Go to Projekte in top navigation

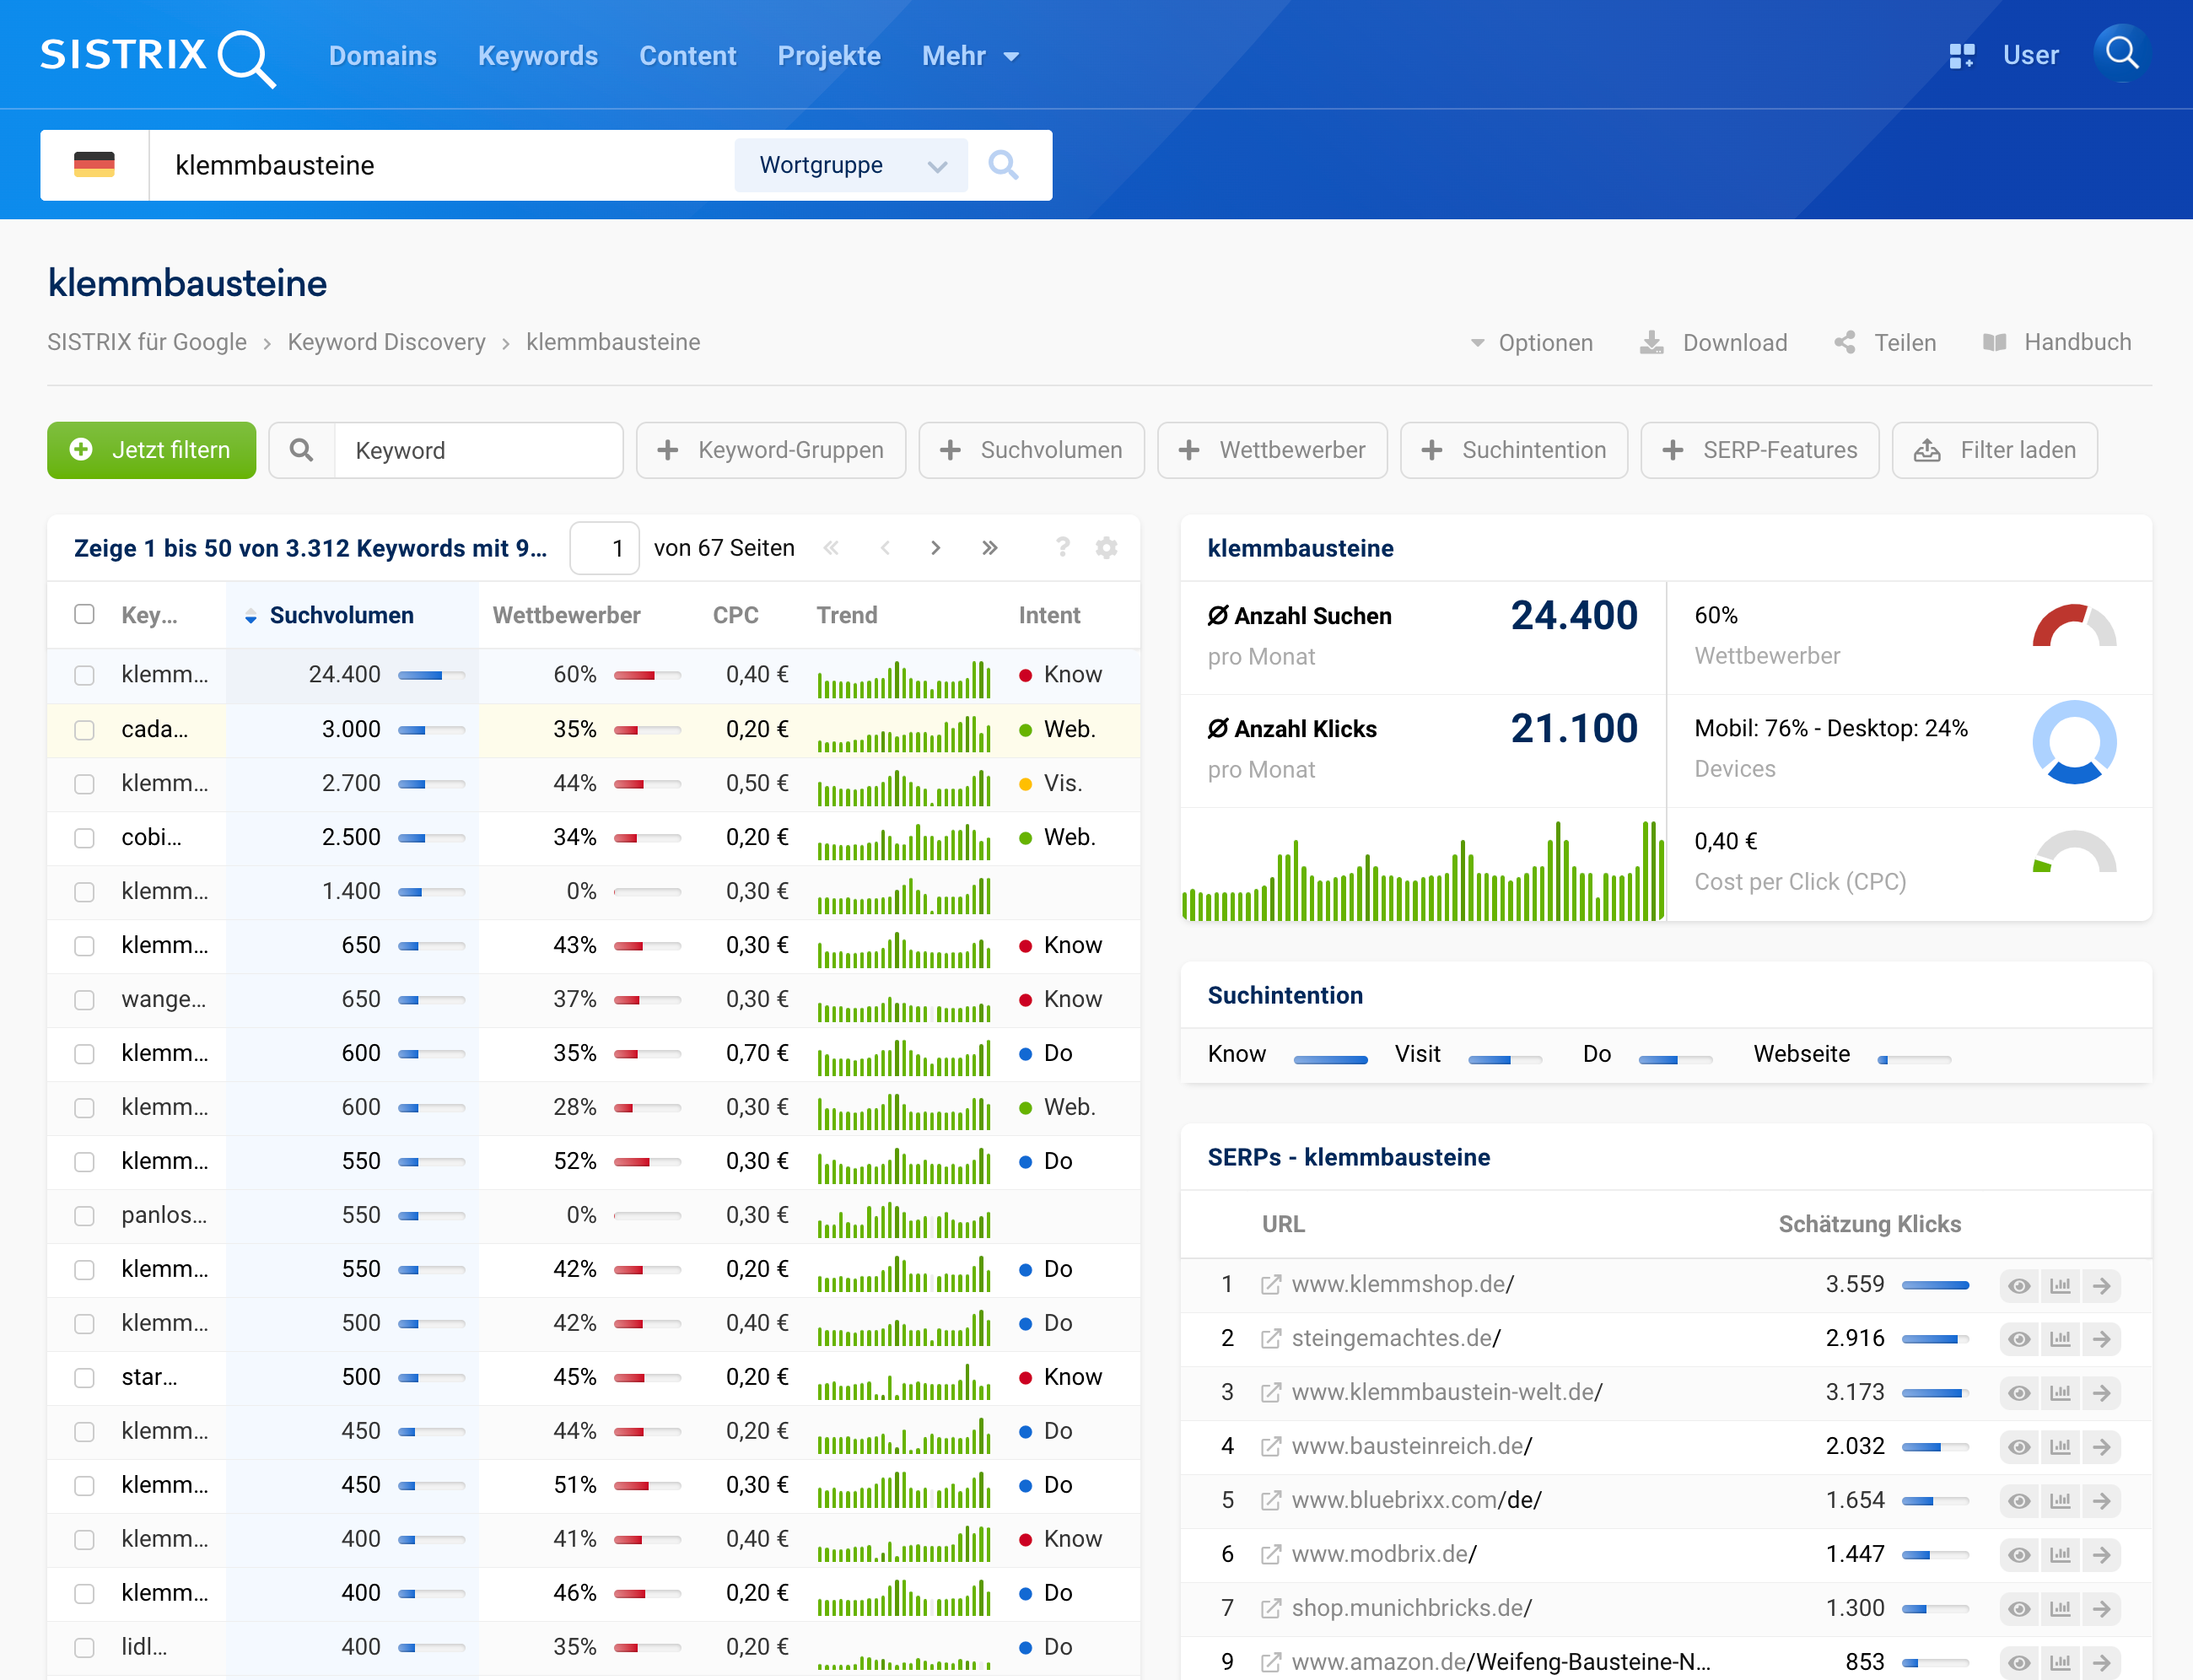tap(828, 56)
